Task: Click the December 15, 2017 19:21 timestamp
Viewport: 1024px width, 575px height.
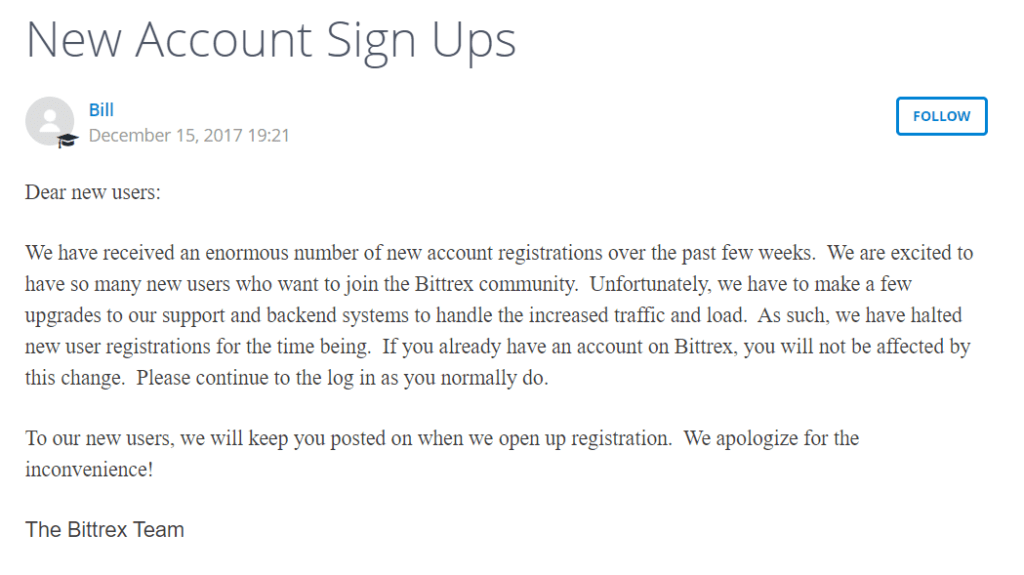Action: coord(189,136)
